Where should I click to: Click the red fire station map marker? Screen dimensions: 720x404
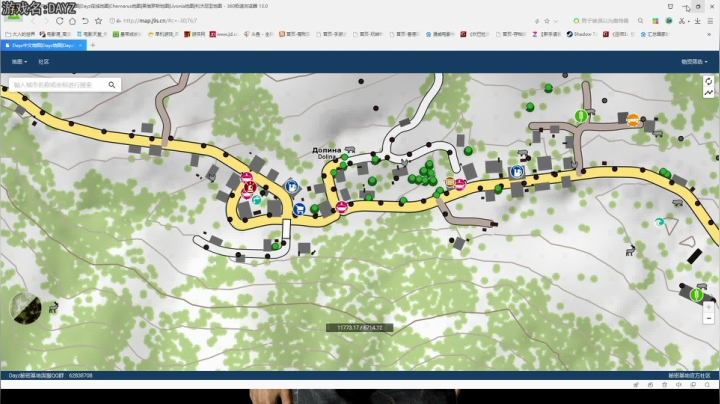click(250, 187)
